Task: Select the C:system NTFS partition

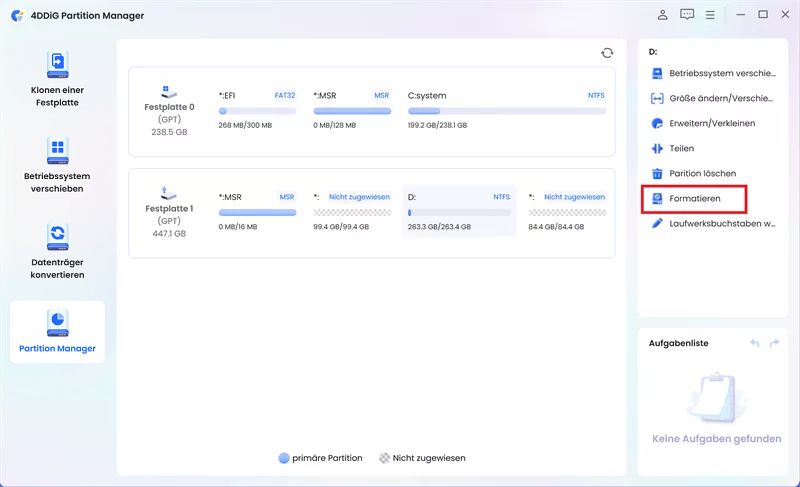Action: 507,110
